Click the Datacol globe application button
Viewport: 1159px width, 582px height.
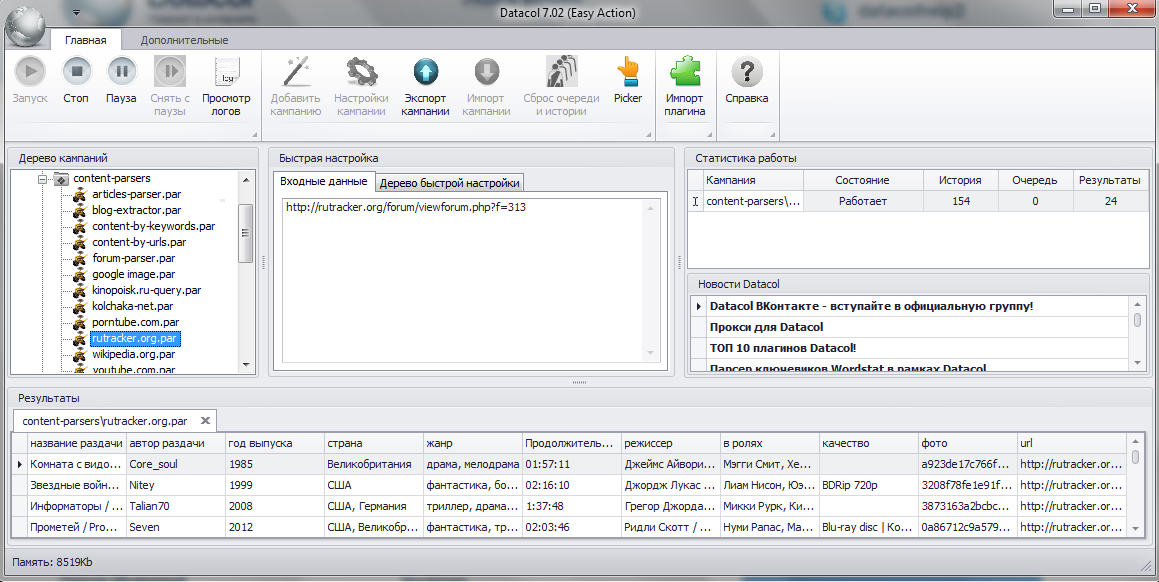point(25,28)
